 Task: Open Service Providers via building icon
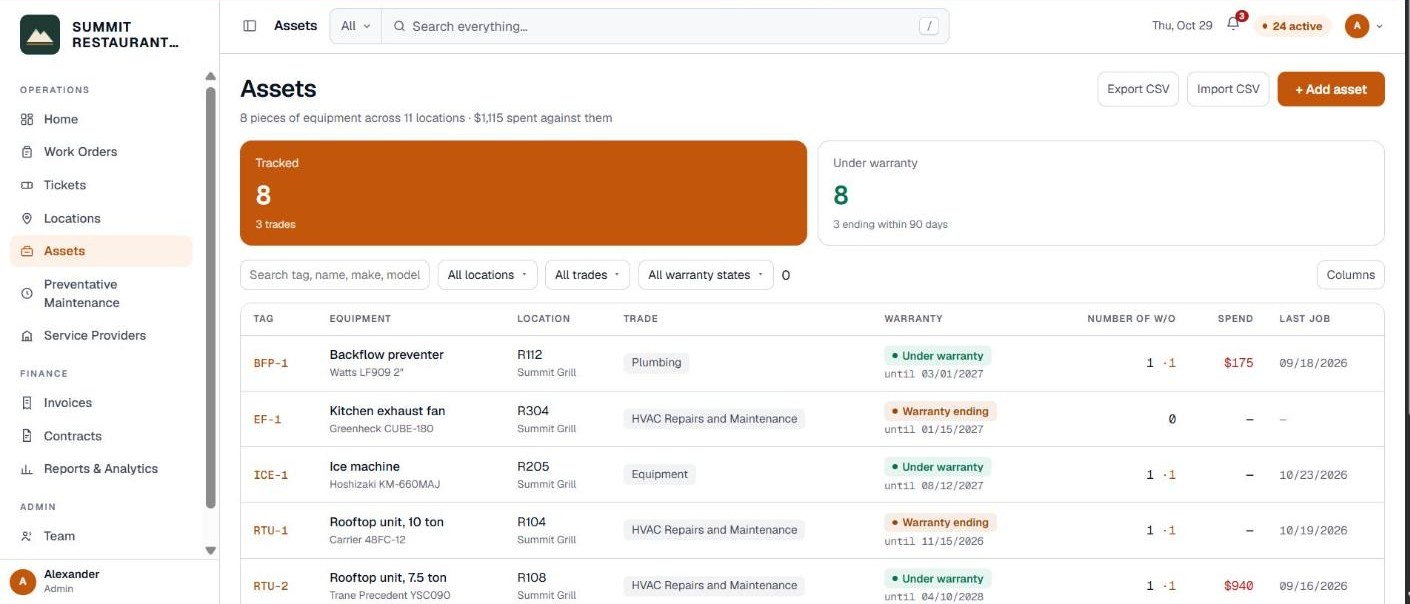click(27, 336)
